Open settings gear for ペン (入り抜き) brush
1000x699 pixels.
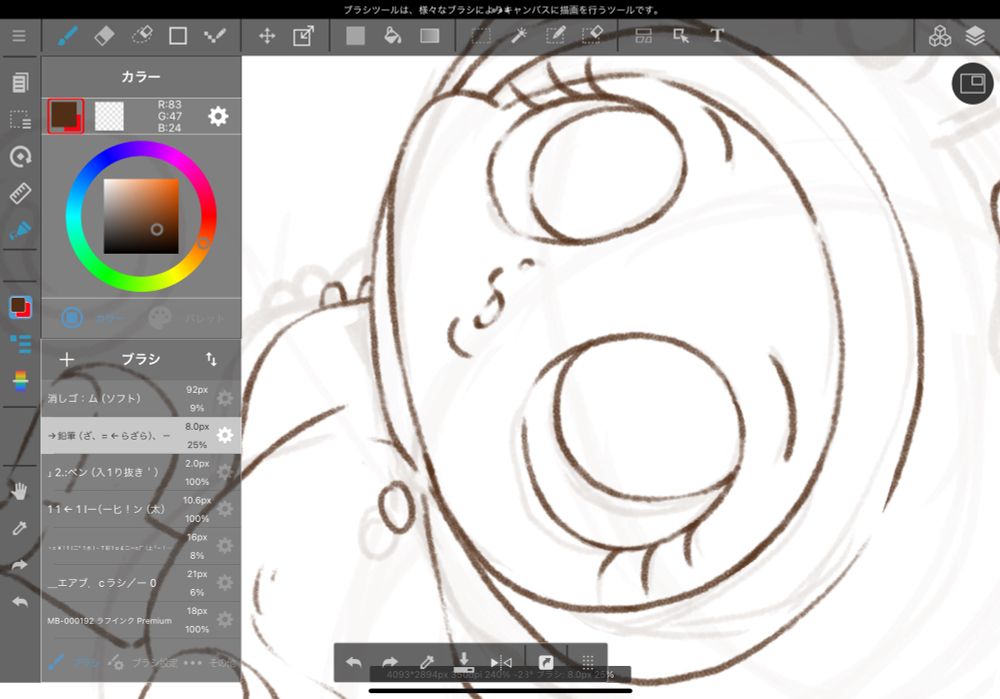pos(224,473)
